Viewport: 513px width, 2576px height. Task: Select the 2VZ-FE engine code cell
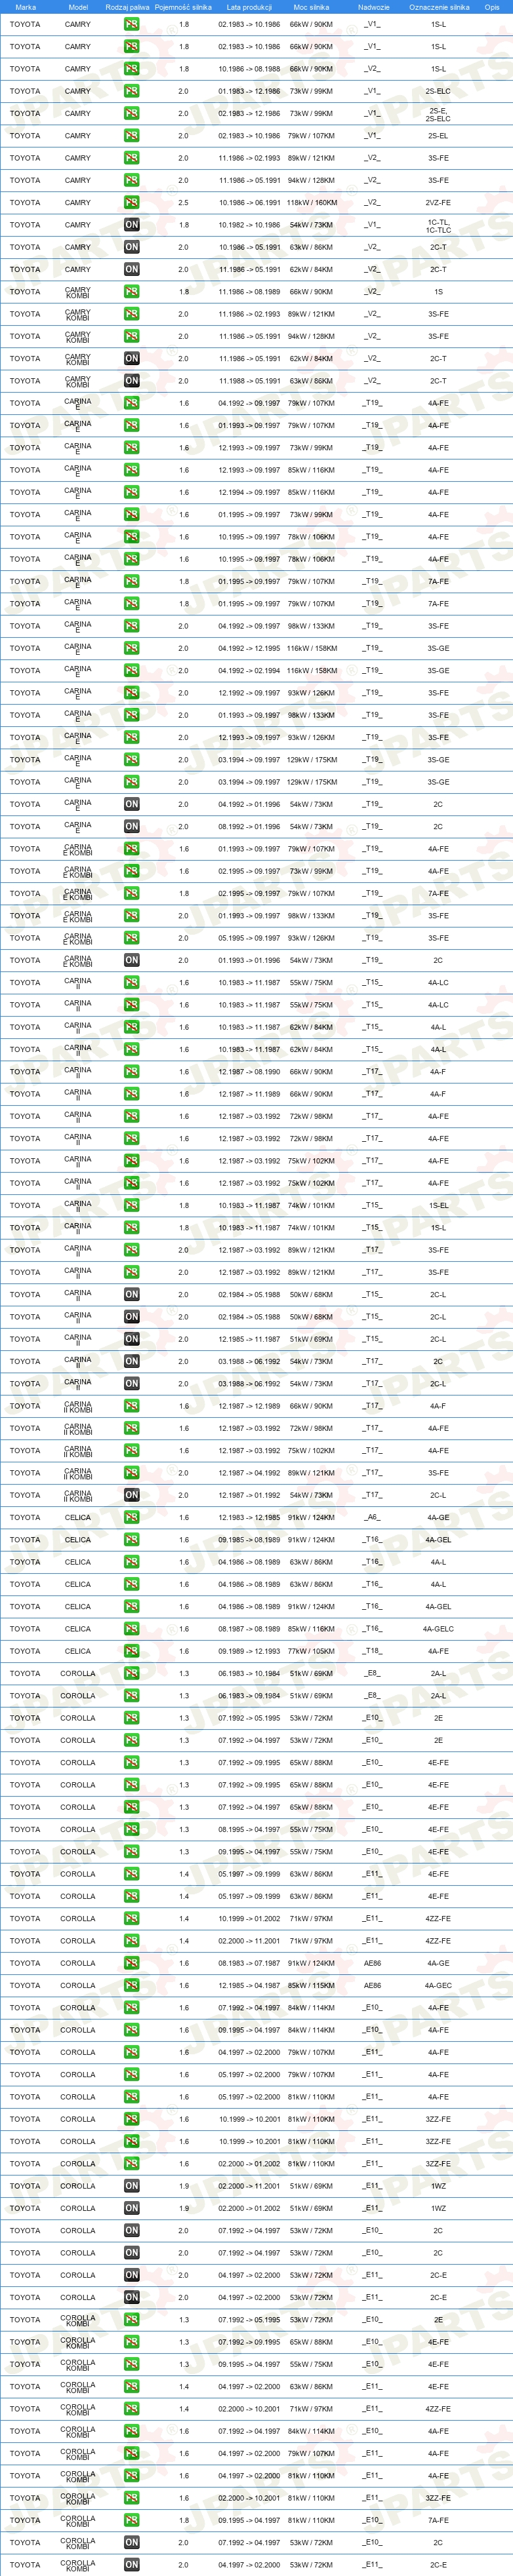438,203
